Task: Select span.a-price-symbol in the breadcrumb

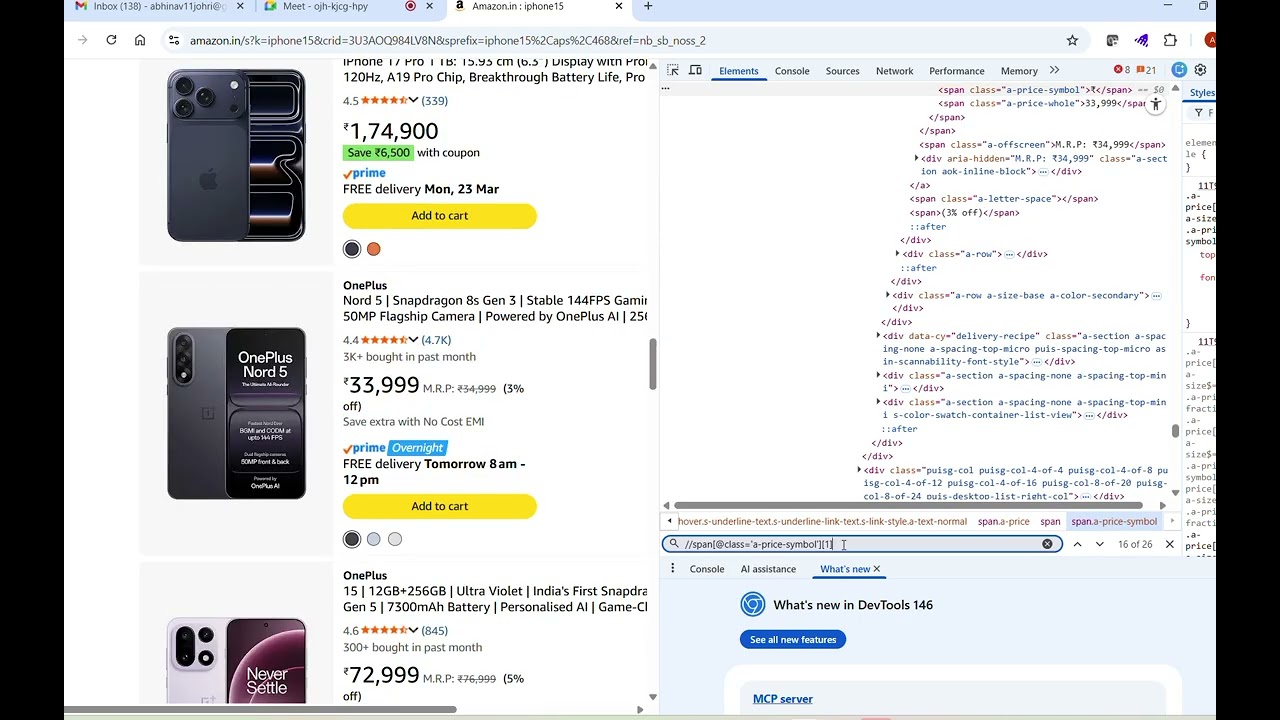Action: (1114, 521)
